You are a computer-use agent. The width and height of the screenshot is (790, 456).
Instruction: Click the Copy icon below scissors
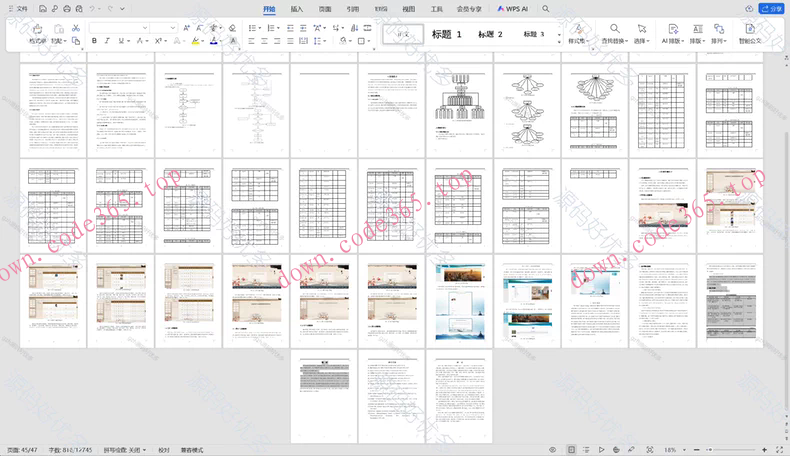pos(76,41)
